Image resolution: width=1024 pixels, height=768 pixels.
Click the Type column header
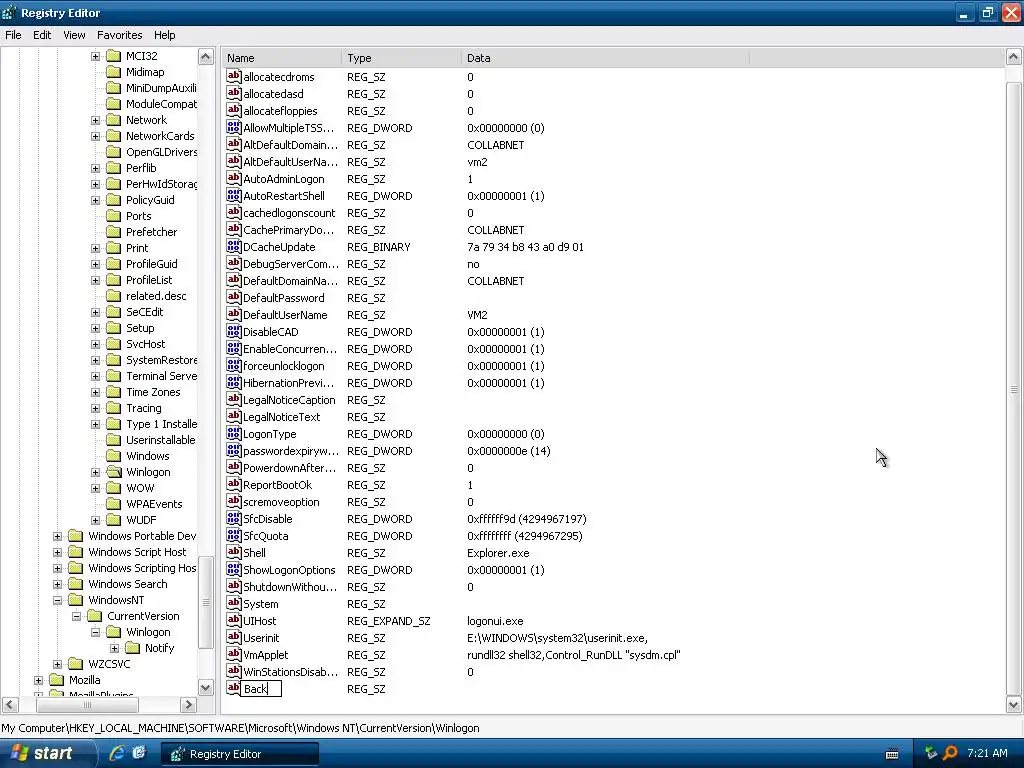pos(401,58)
